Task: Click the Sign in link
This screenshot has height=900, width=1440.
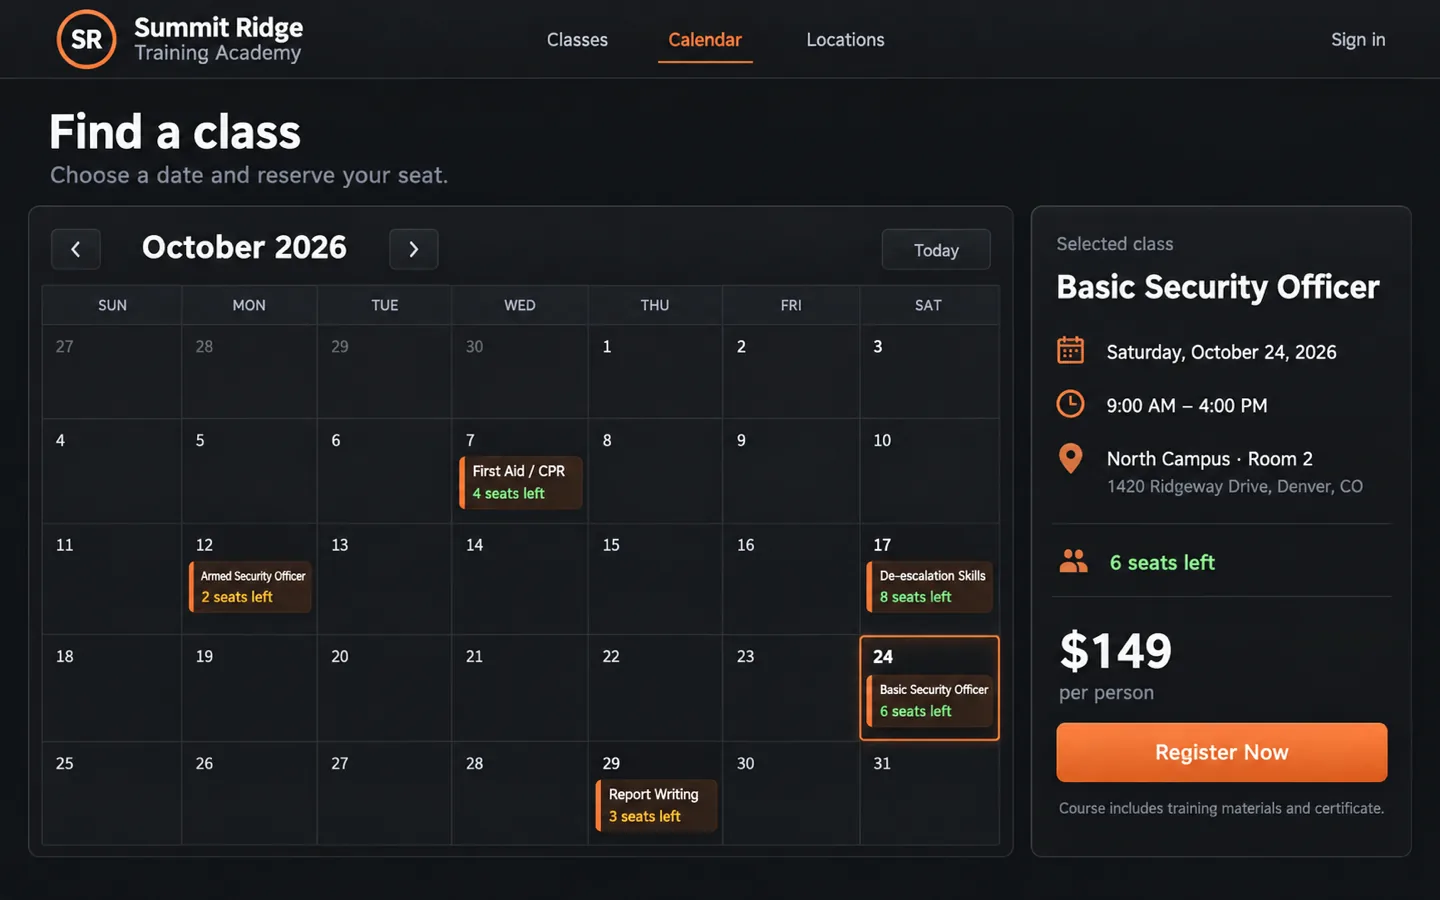Action: [x=1358, y=40]
